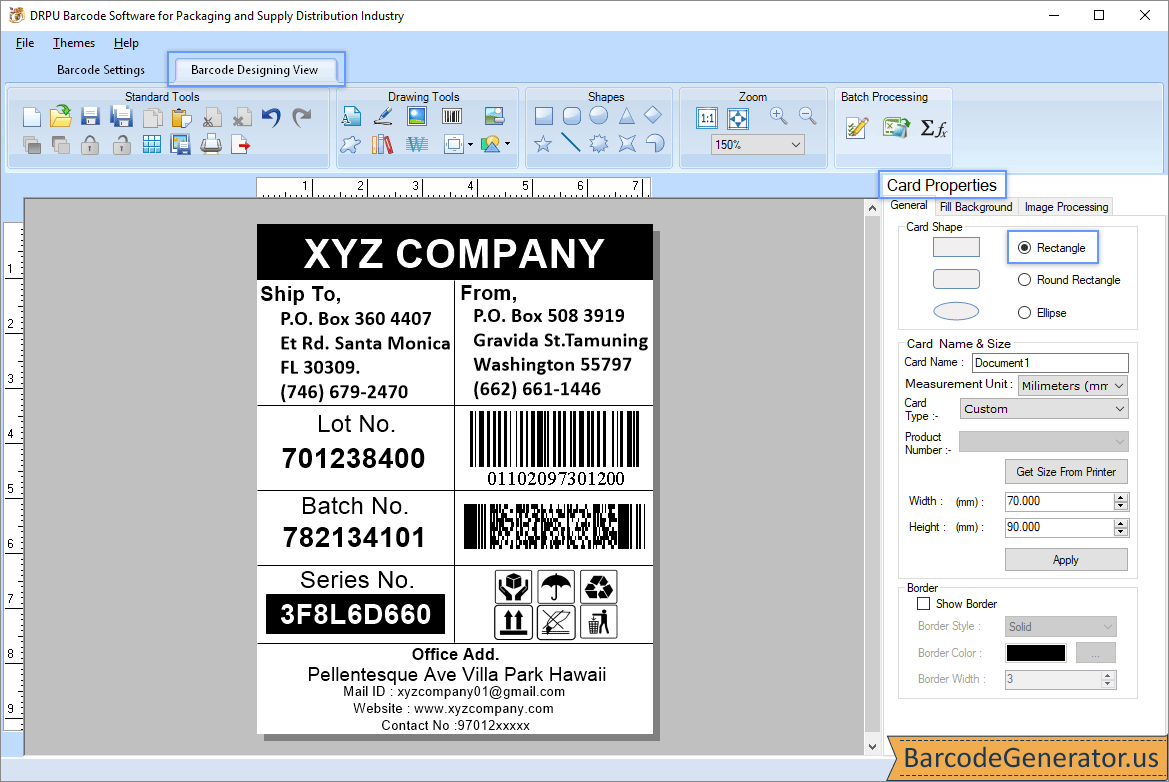Click the Apply button
This screenshot has width=1169, height=782.
[1066, 560]
